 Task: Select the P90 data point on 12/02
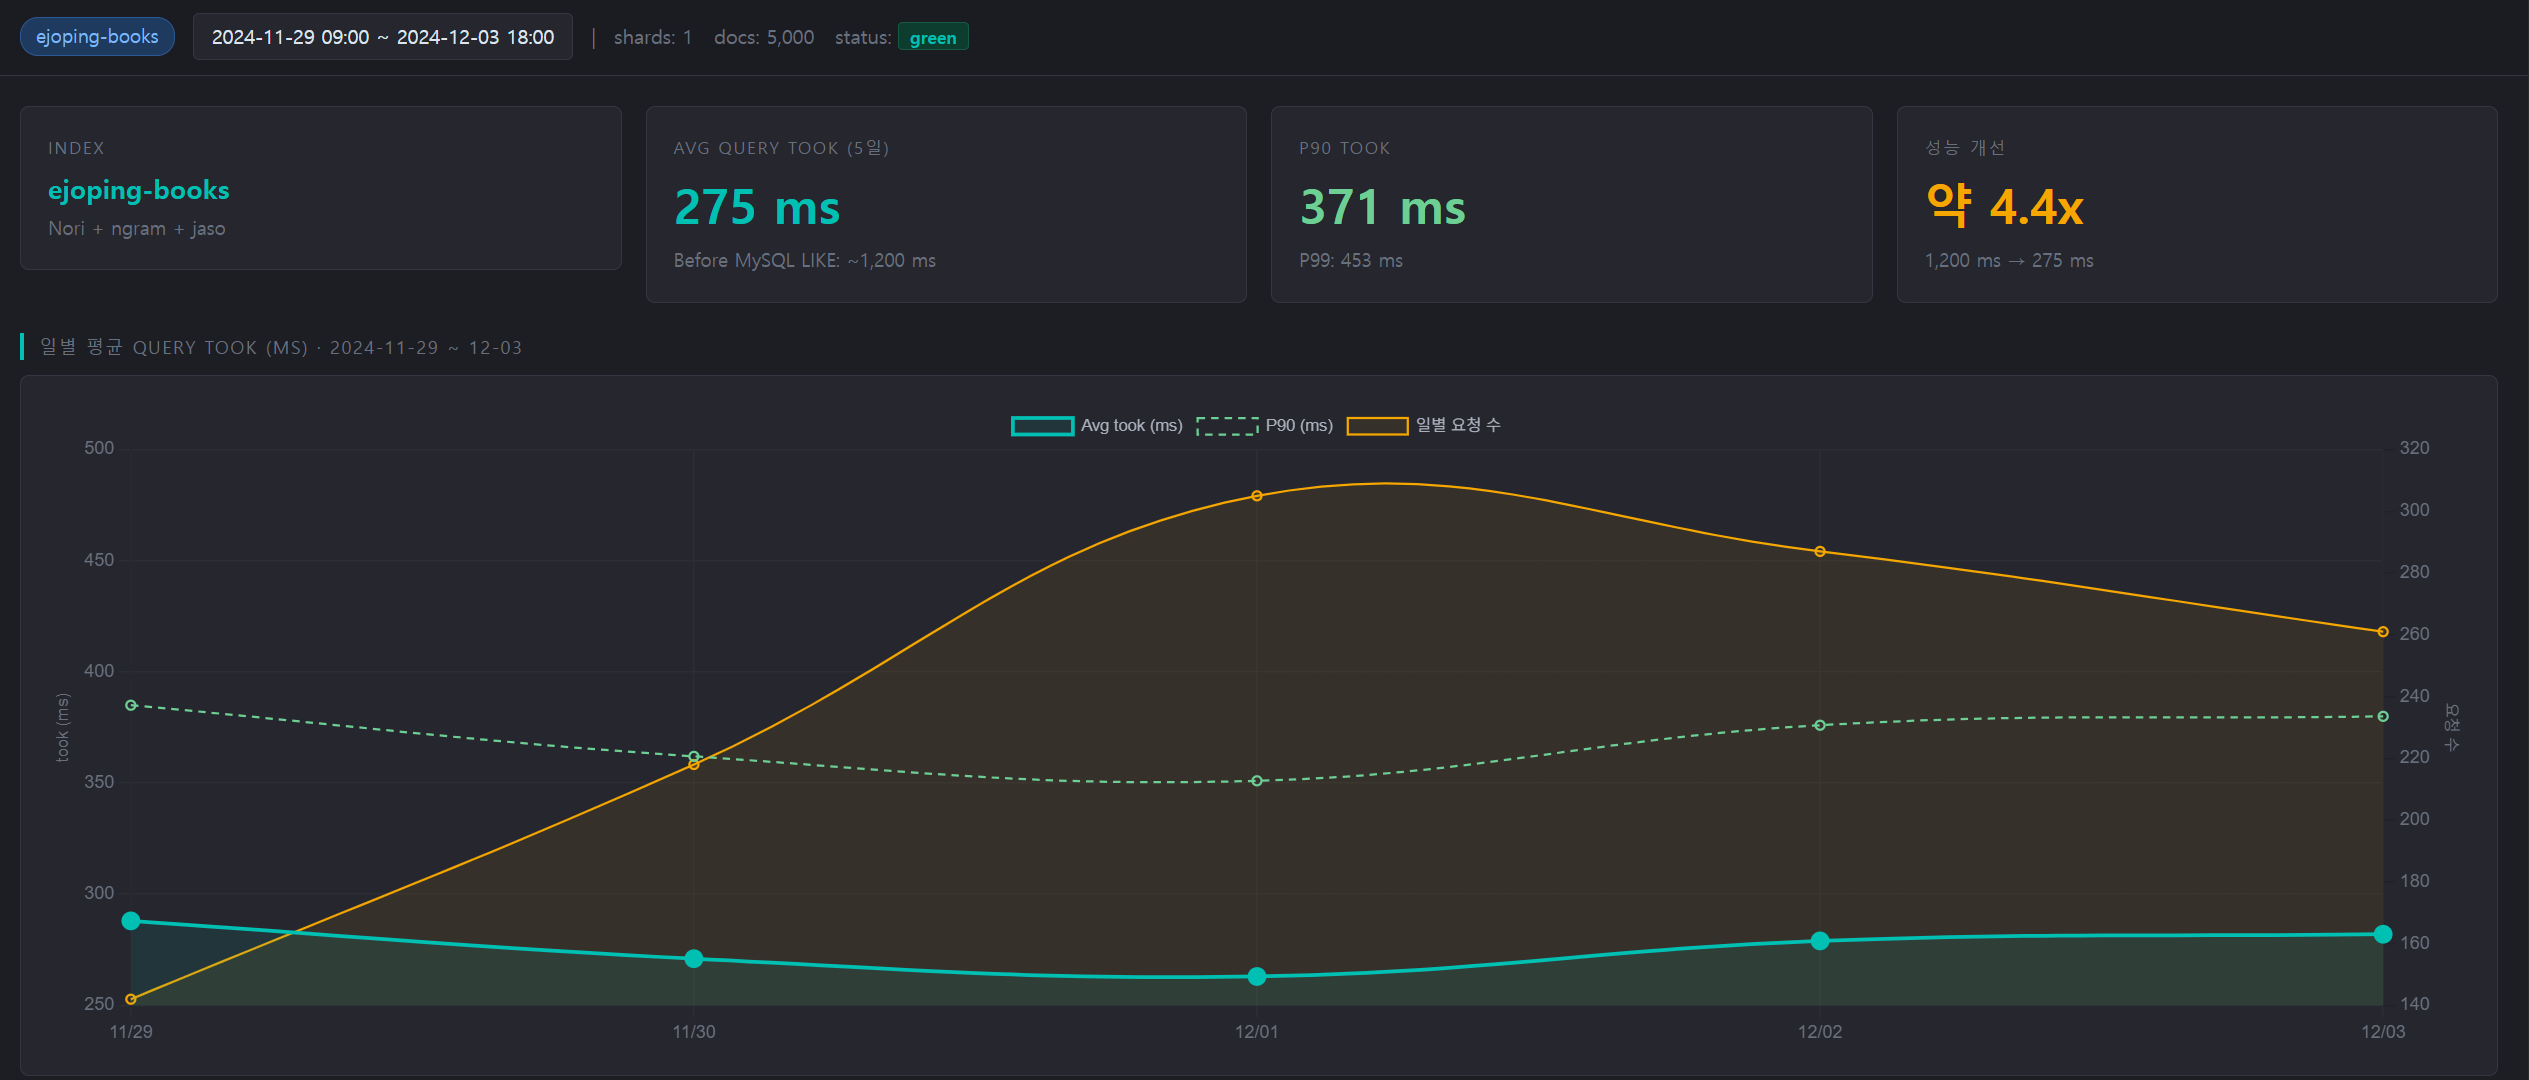[1820, 726]
